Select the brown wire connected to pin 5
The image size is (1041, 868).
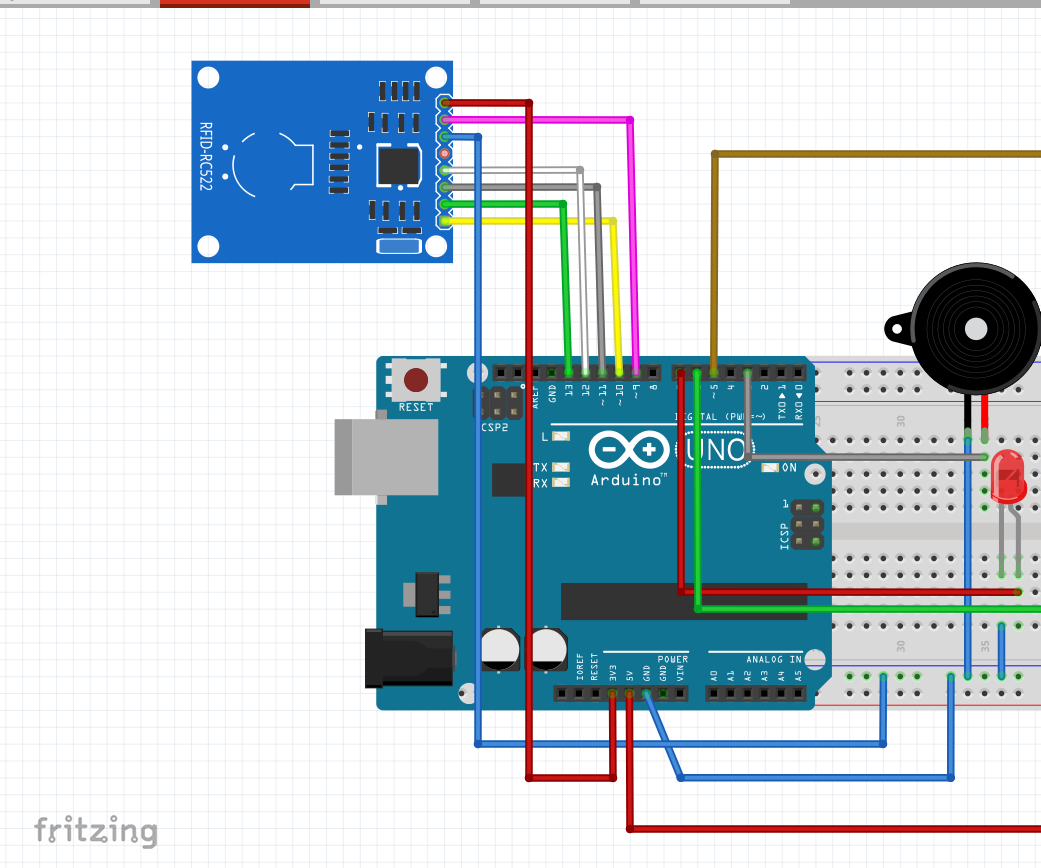click(713, 250)
